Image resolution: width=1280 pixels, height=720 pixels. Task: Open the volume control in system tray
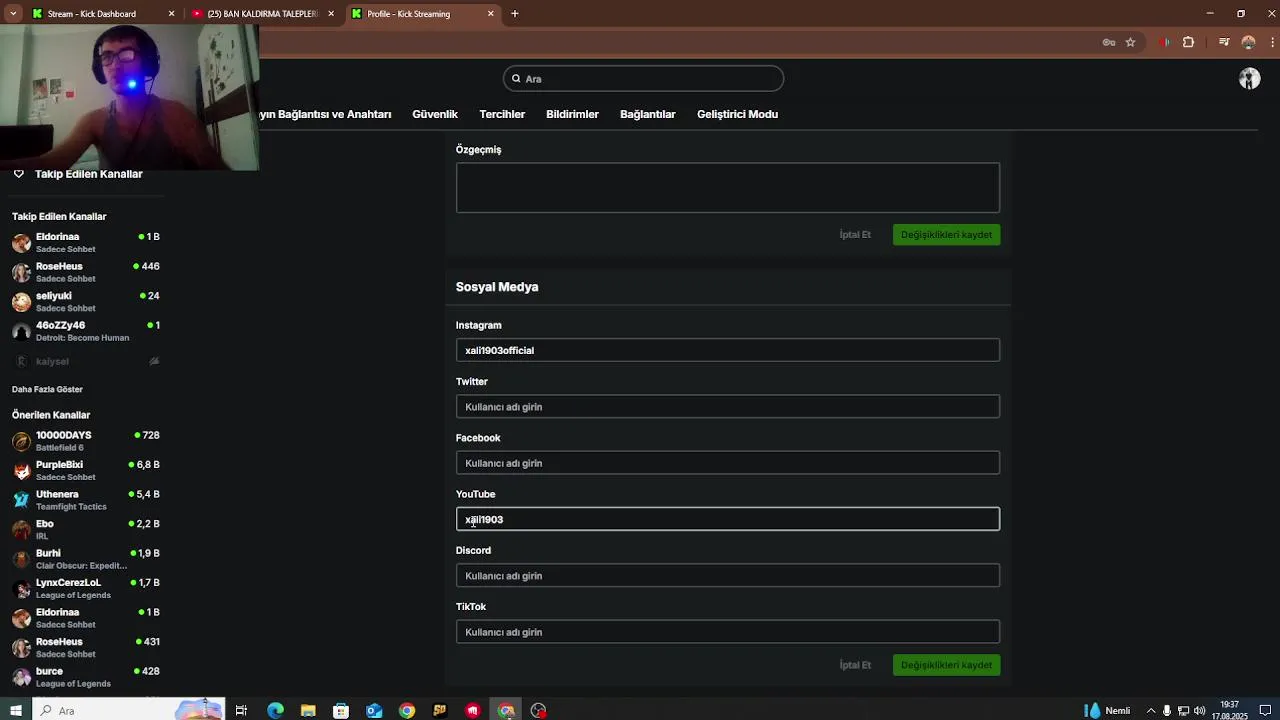tap(1199, 711)
